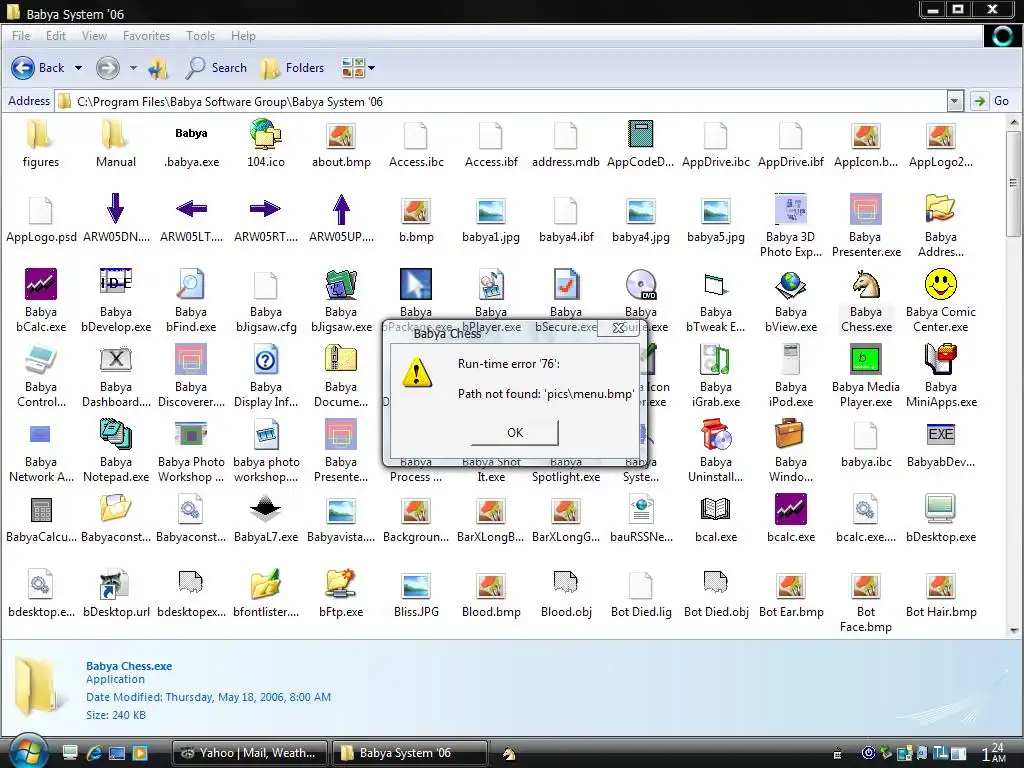
Task: Select the .babya.exe file
Action: click(x=191, y=144)
